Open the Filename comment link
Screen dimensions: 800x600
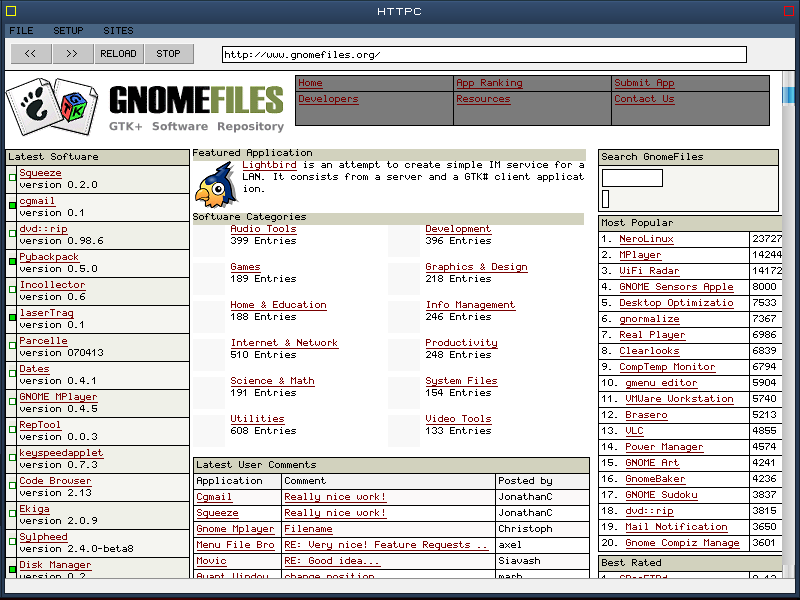[x=309, y=529]
